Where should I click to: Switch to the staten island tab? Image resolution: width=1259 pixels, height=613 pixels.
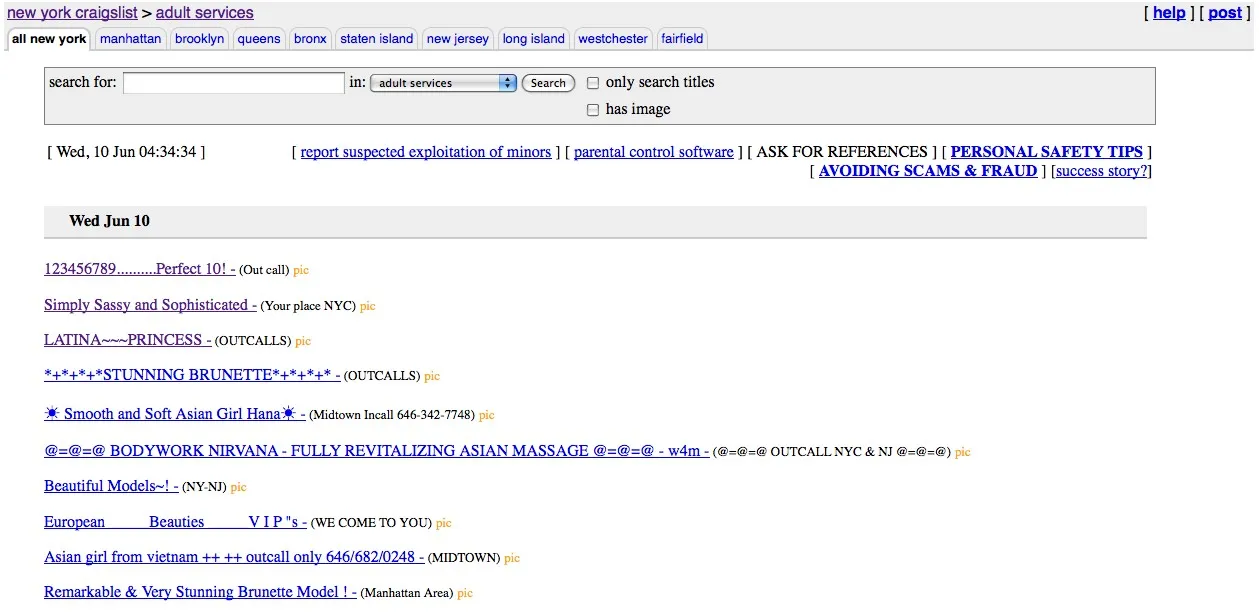[x=377, y=39]
